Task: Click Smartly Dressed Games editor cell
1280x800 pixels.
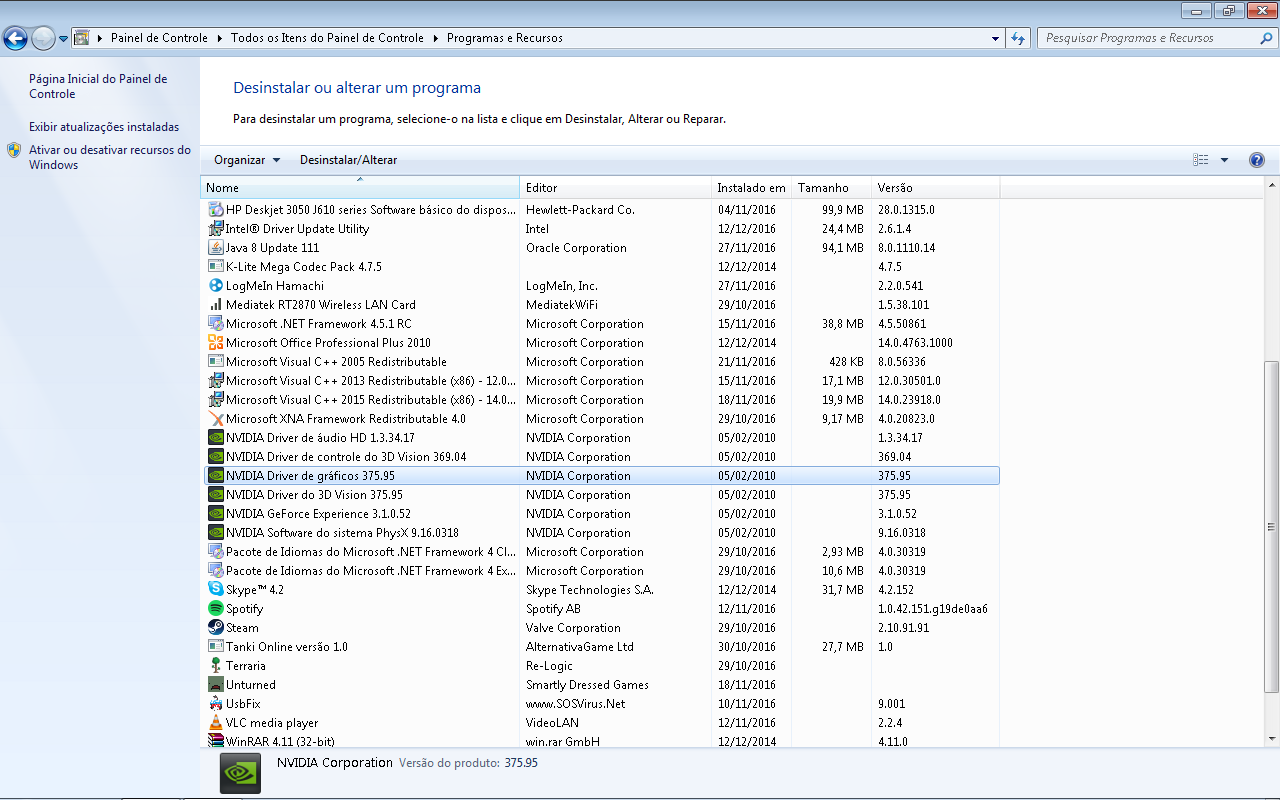Action: point(588,685)
